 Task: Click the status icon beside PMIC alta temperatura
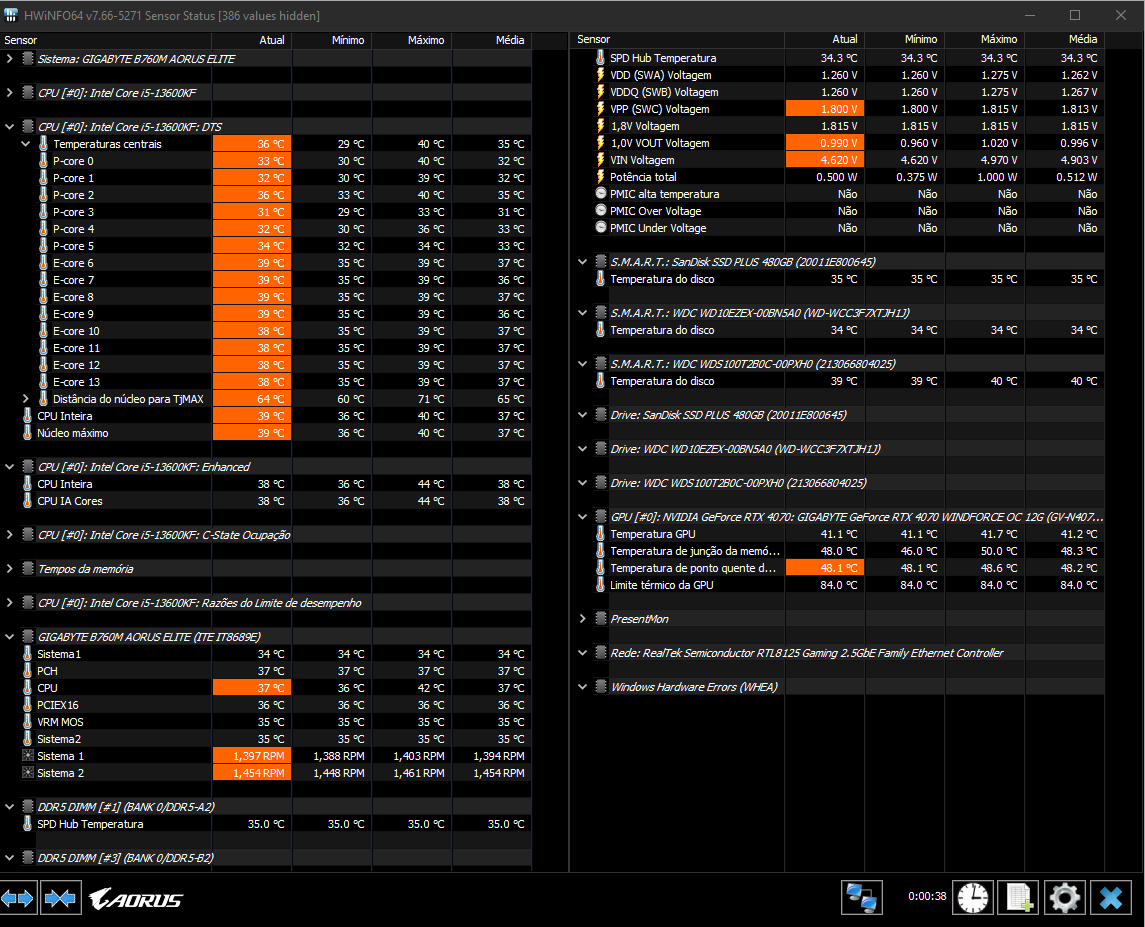(600, 194)
